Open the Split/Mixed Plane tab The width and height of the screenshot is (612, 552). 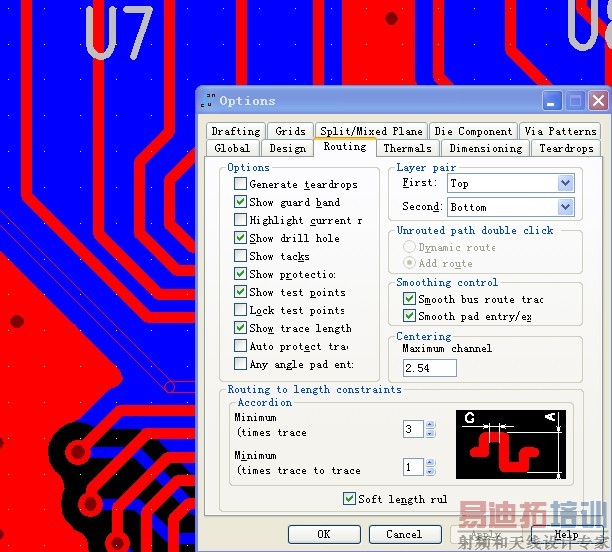(x=371, y=131)
